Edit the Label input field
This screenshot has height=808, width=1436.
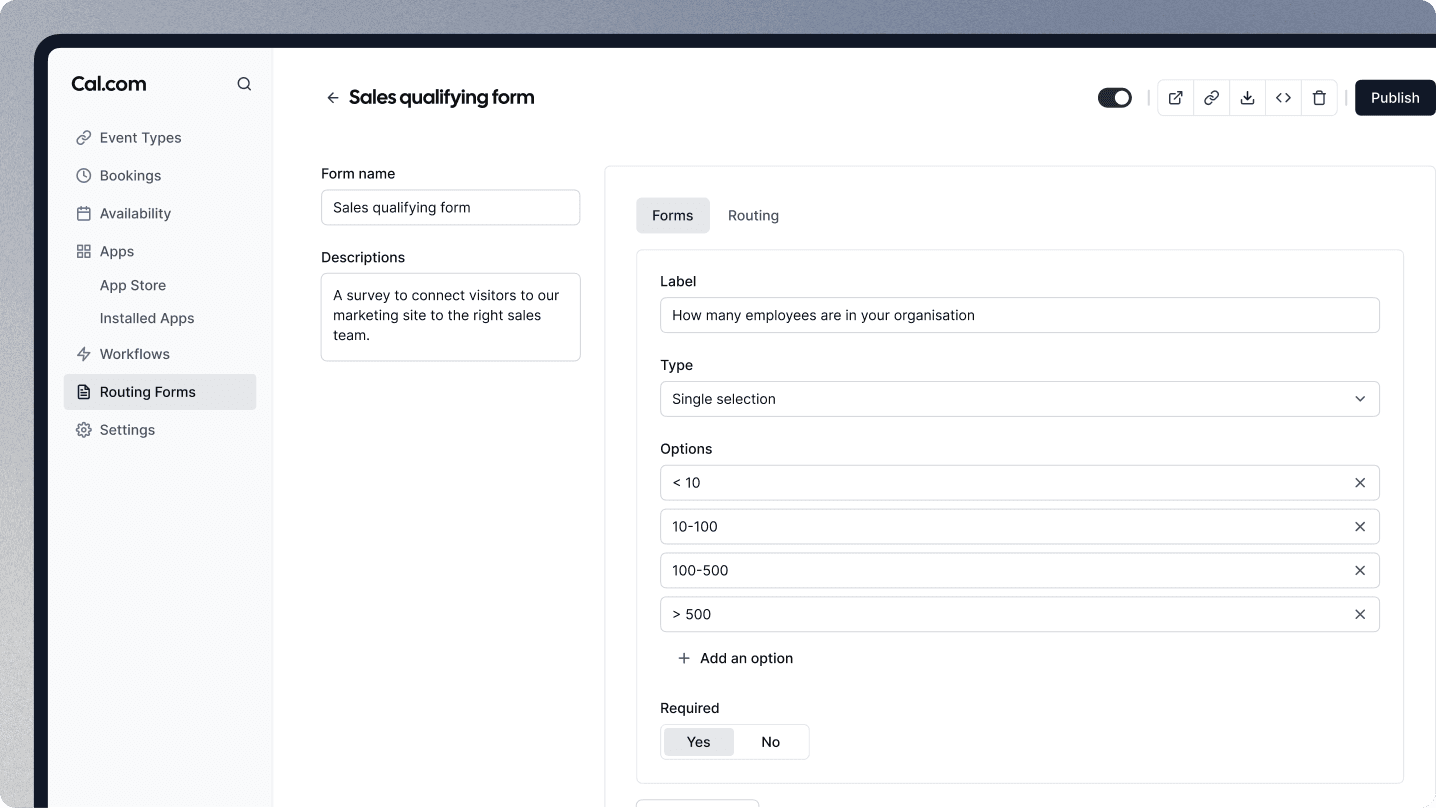point(1020,315)
